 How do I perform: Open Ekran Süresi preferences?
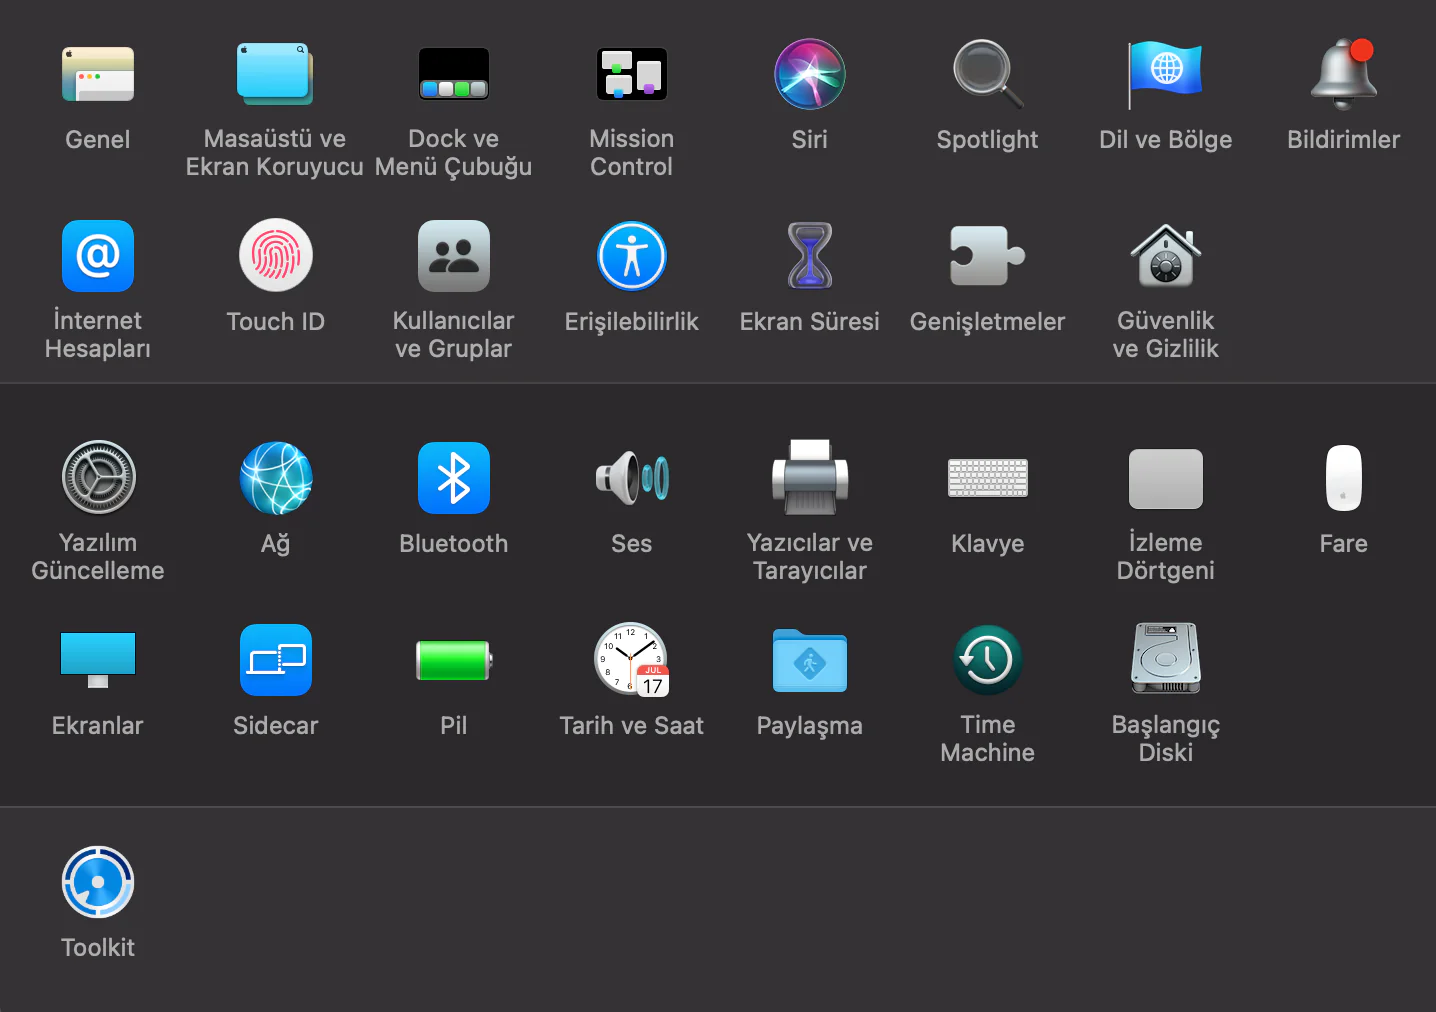click(809, 256)
